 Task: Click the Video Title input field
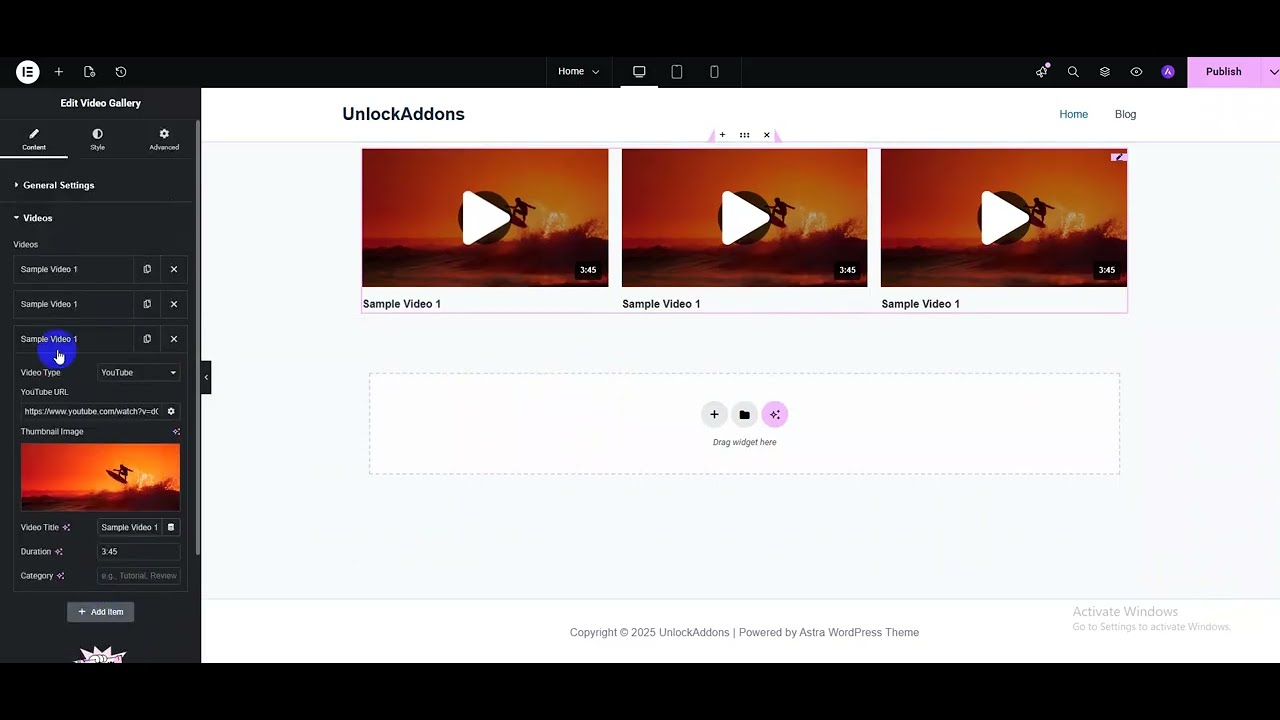pyautogui.click(x=130, y=527)
